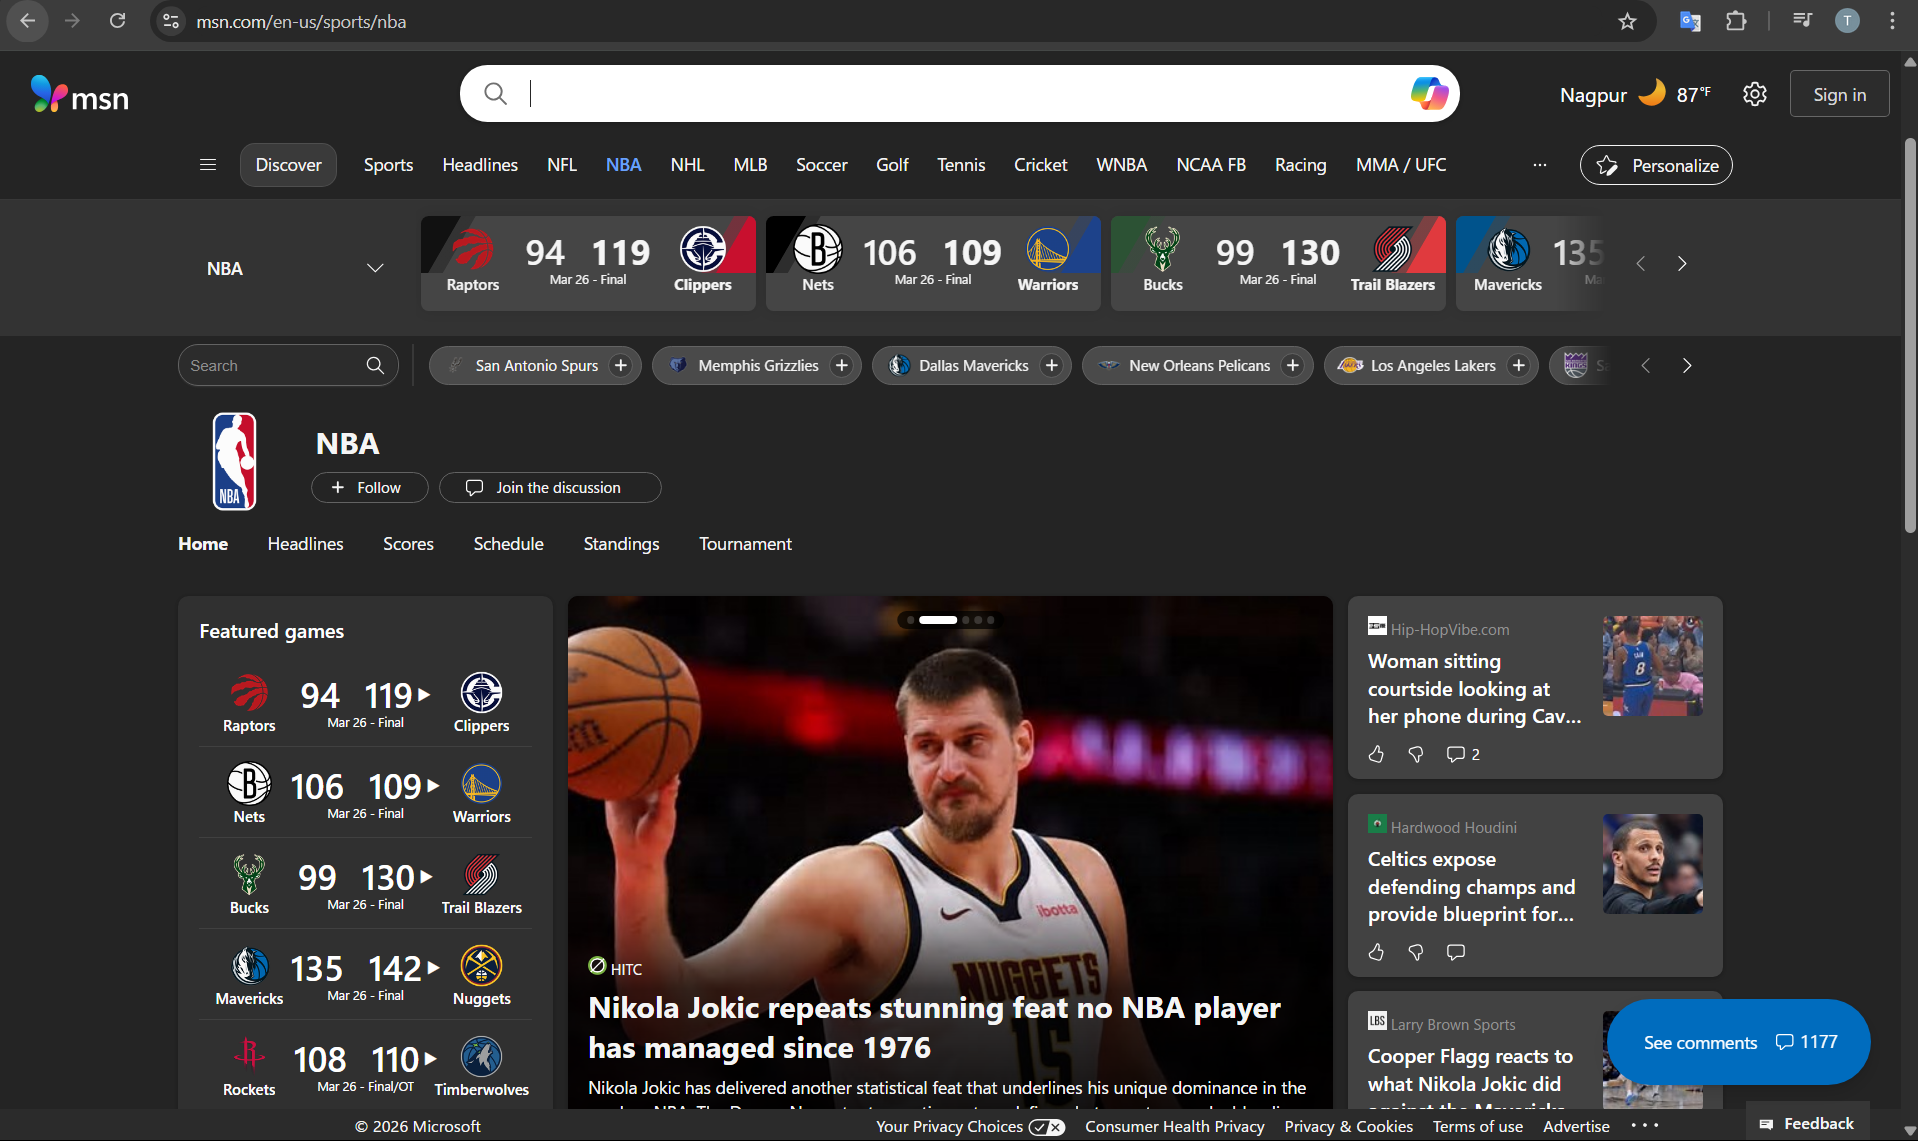
Task: Click the scrollbar down arrow
Action: click(1910, 1131)
